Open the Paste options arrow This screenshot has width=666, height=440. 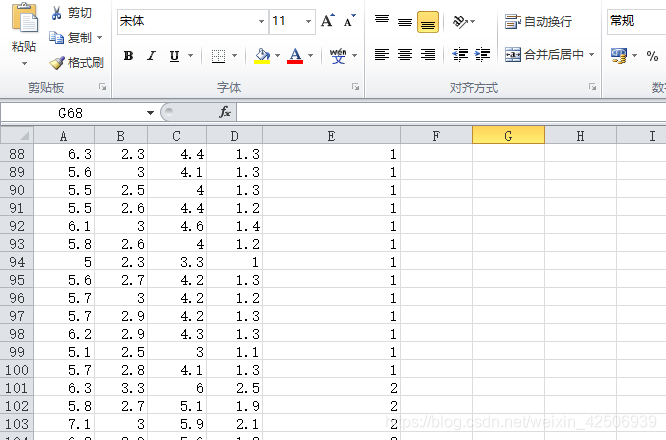click(24, 64)
